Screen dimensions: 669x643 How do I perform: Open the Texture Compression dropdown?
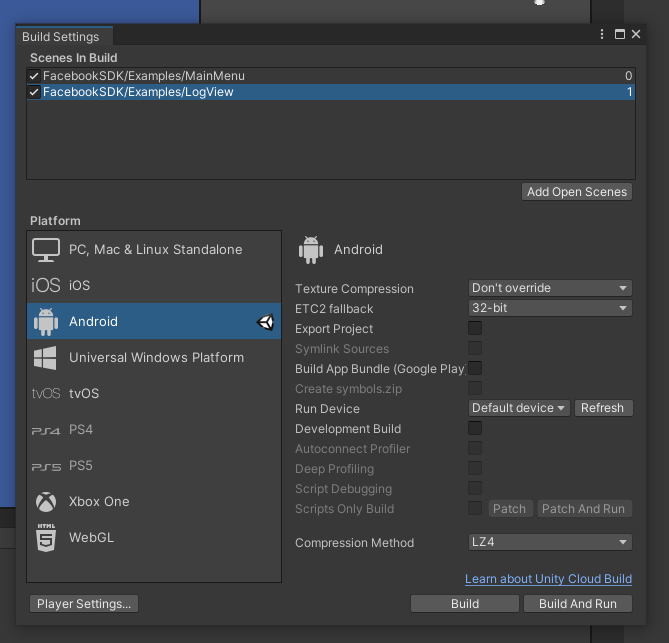[x=550, y=288]
